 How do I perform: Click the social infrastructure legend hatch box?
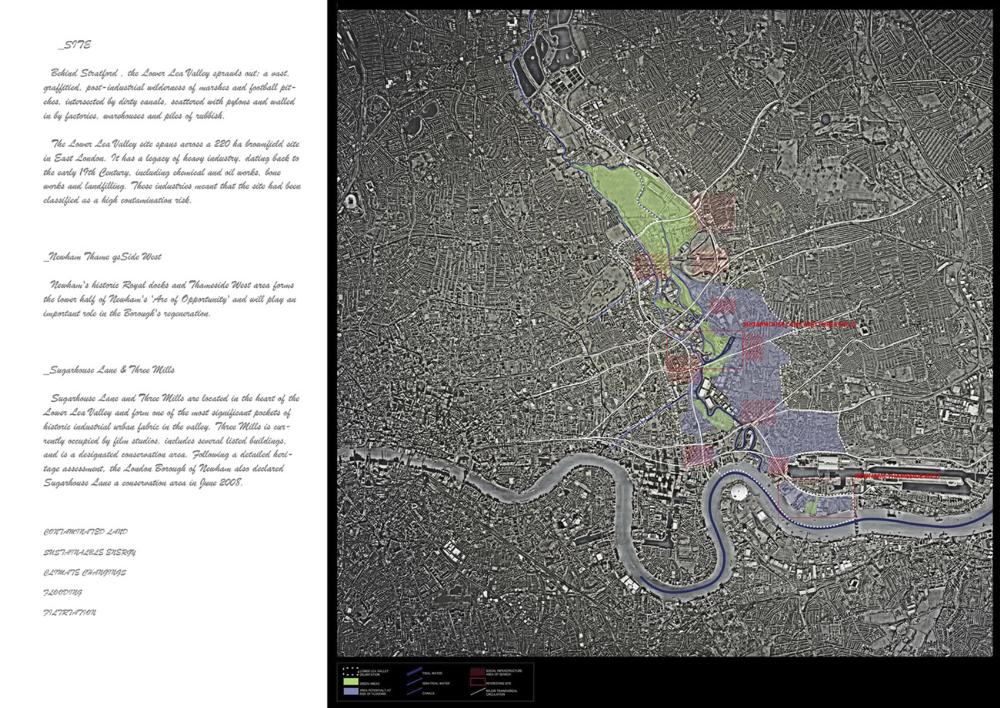[478, 671]
